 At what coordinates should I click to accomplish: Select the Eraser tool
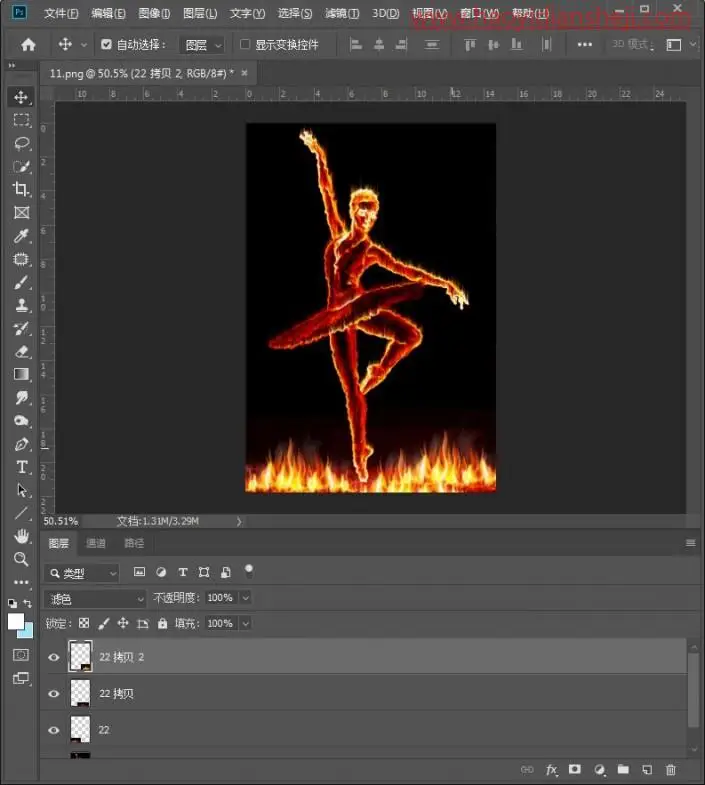(x=21, y=351)
